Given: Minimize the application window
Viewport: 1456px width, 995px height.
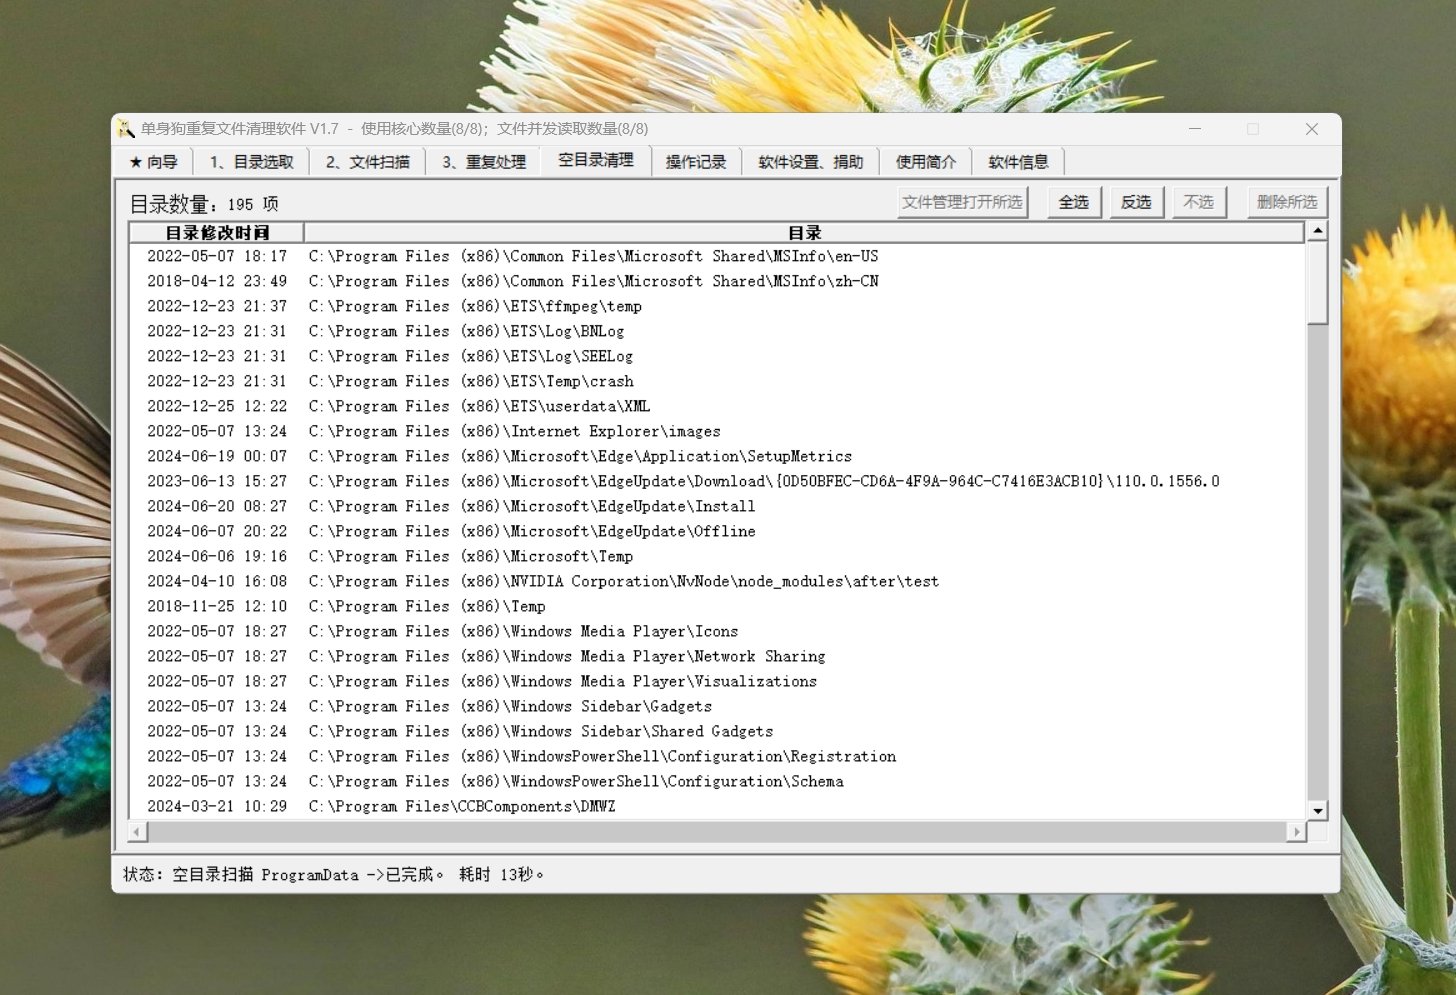Looking at the screenshot, I should 1195,129.
